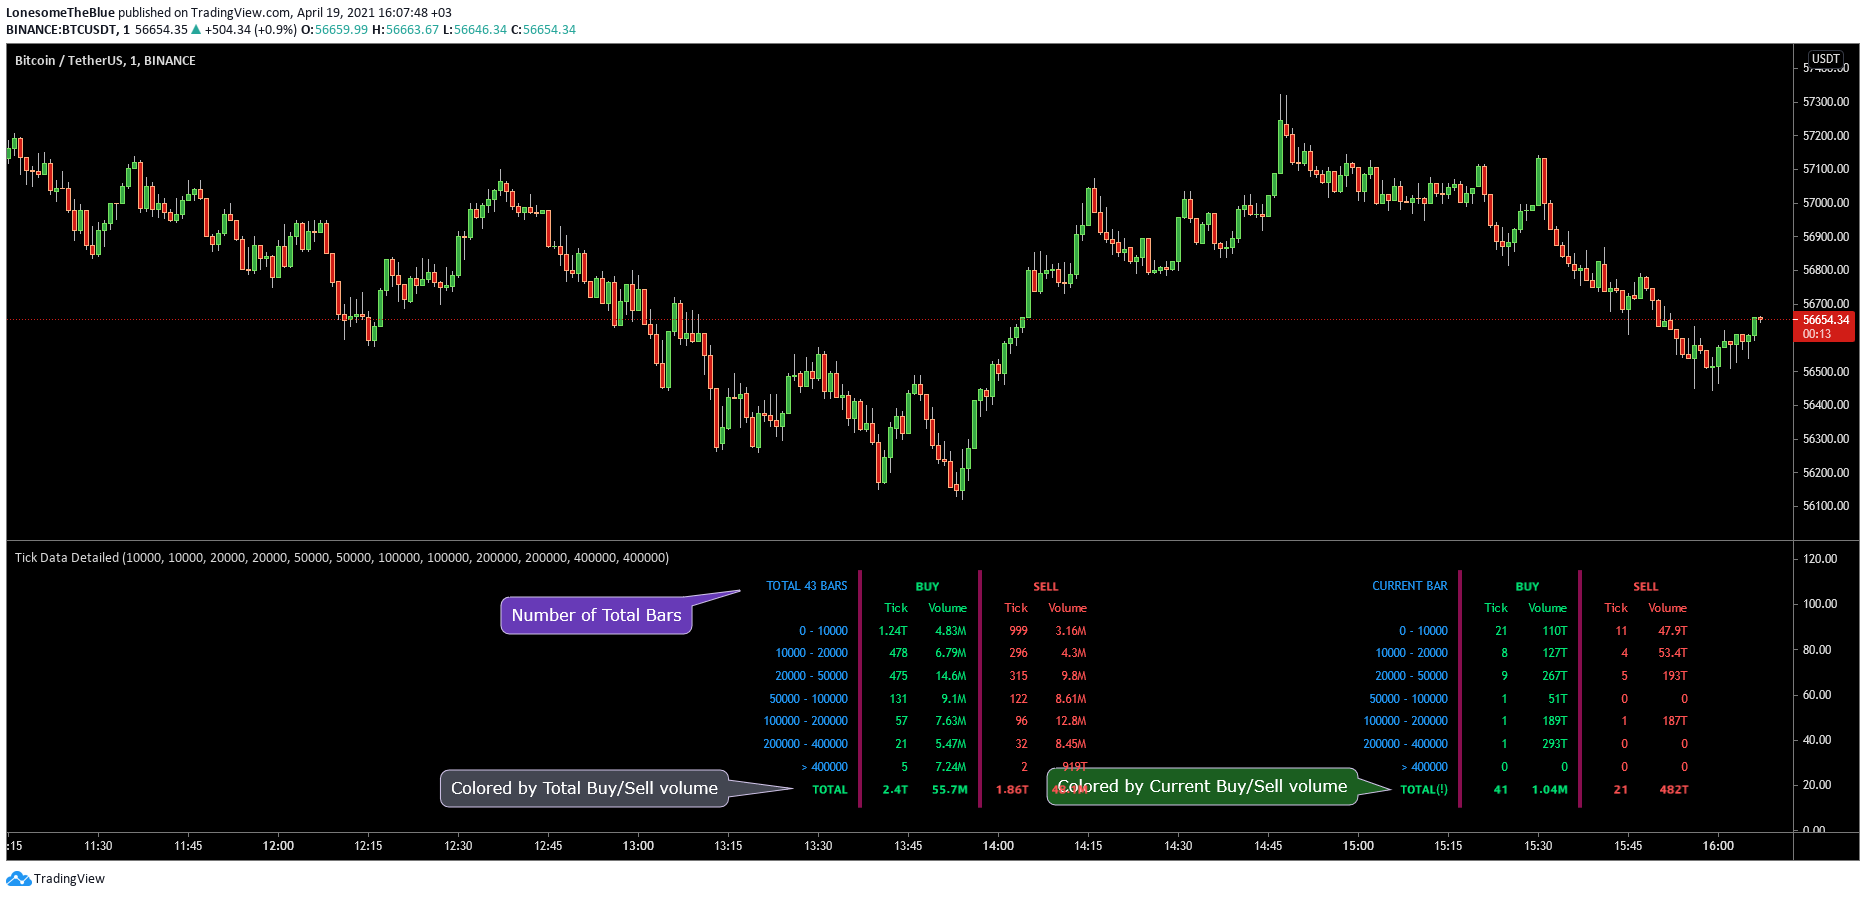Click the 14:45 time axis label
Viewport: 1866px width, 897px height.
[1268, 846]
